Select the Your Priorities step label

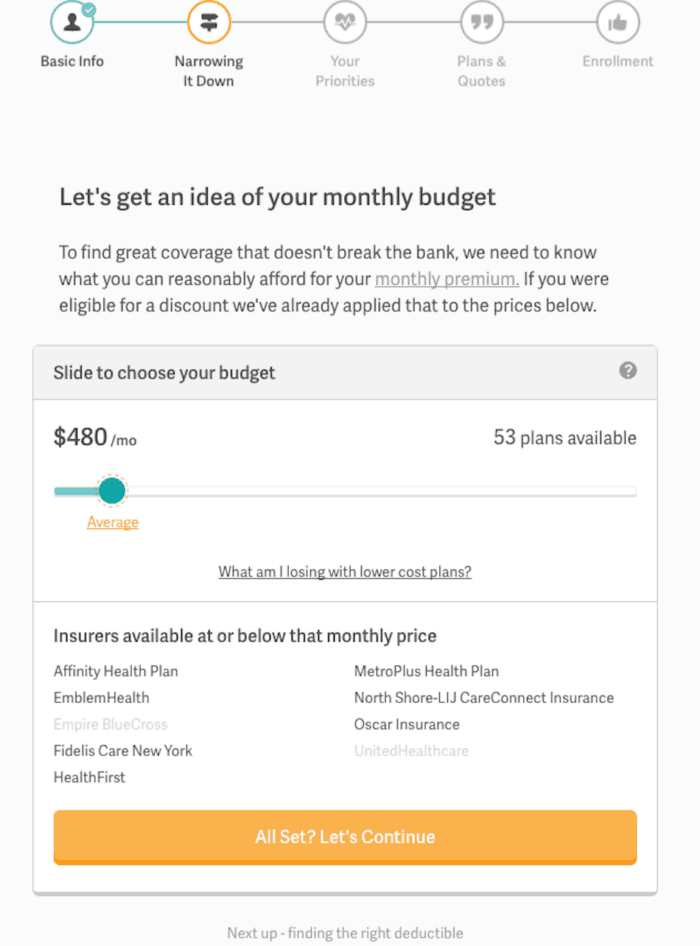[x=345, y=71]
